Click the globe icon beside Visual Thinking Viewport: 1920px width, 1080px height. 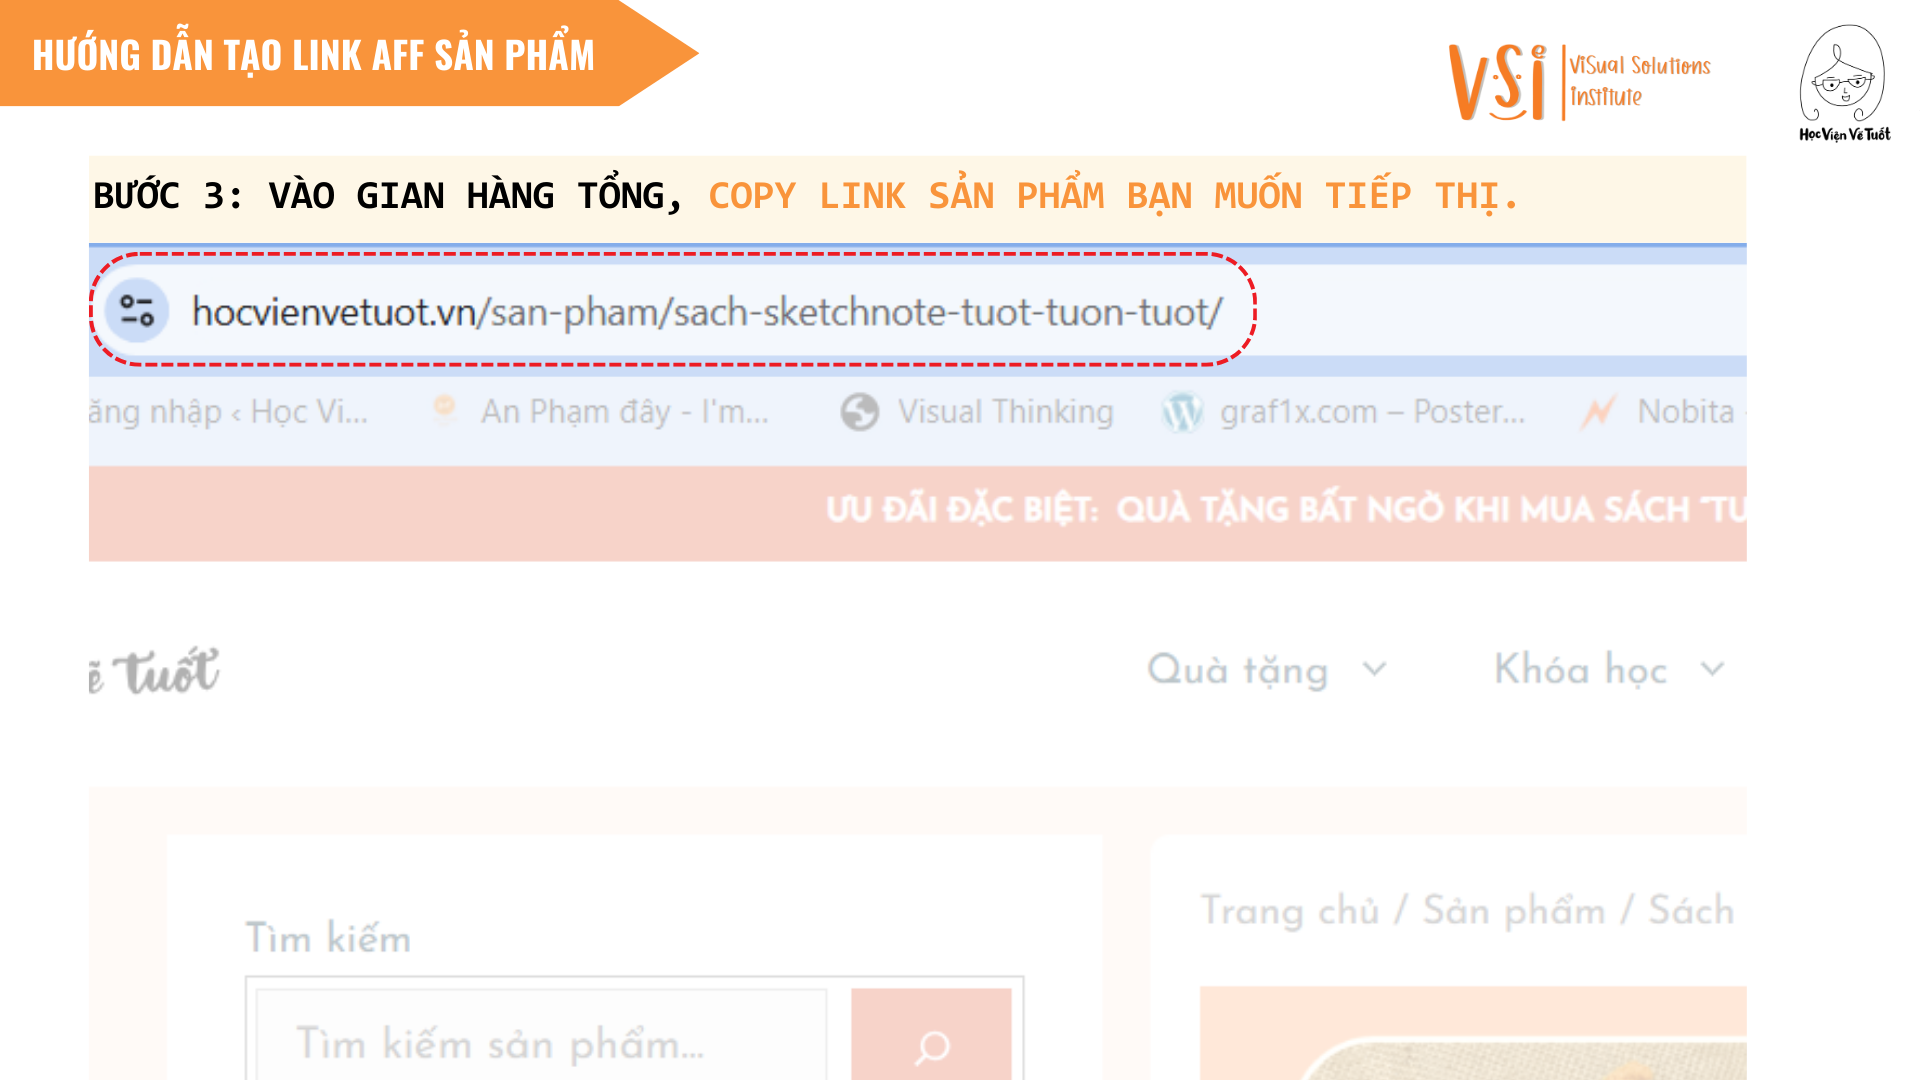(859, 412)
